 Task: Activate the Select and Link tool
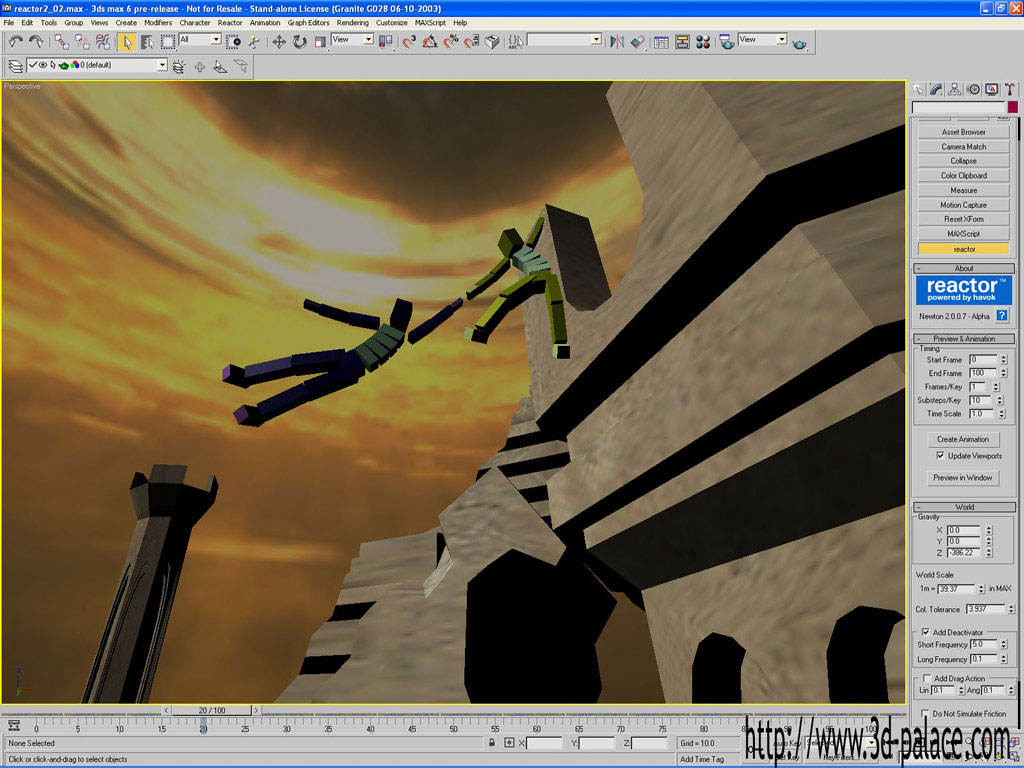61,42
